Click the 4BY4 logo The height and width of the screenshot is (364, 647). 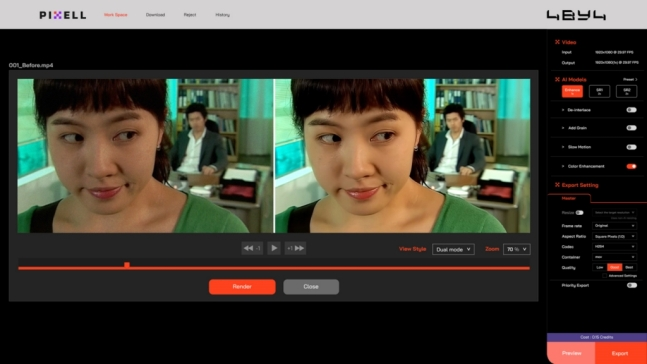coord(576,15)
